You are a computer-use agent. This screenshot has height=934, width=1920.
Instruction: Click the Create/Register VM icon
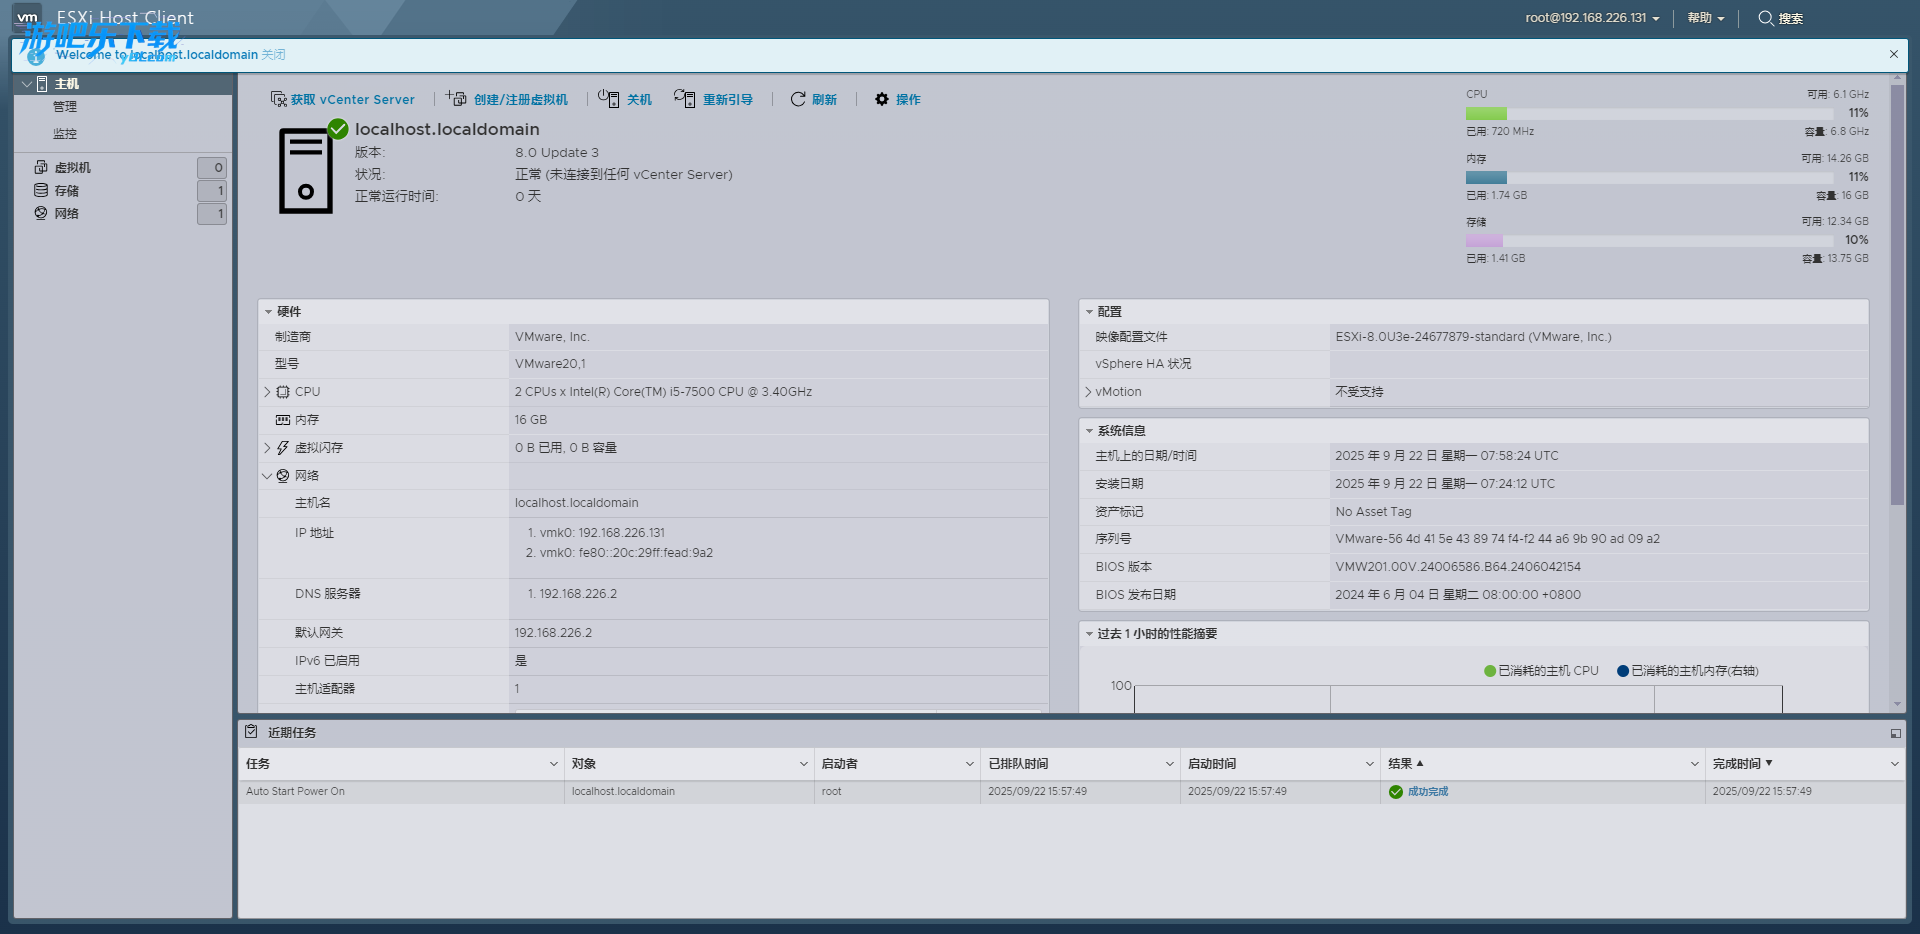click(x=456, y=98)
